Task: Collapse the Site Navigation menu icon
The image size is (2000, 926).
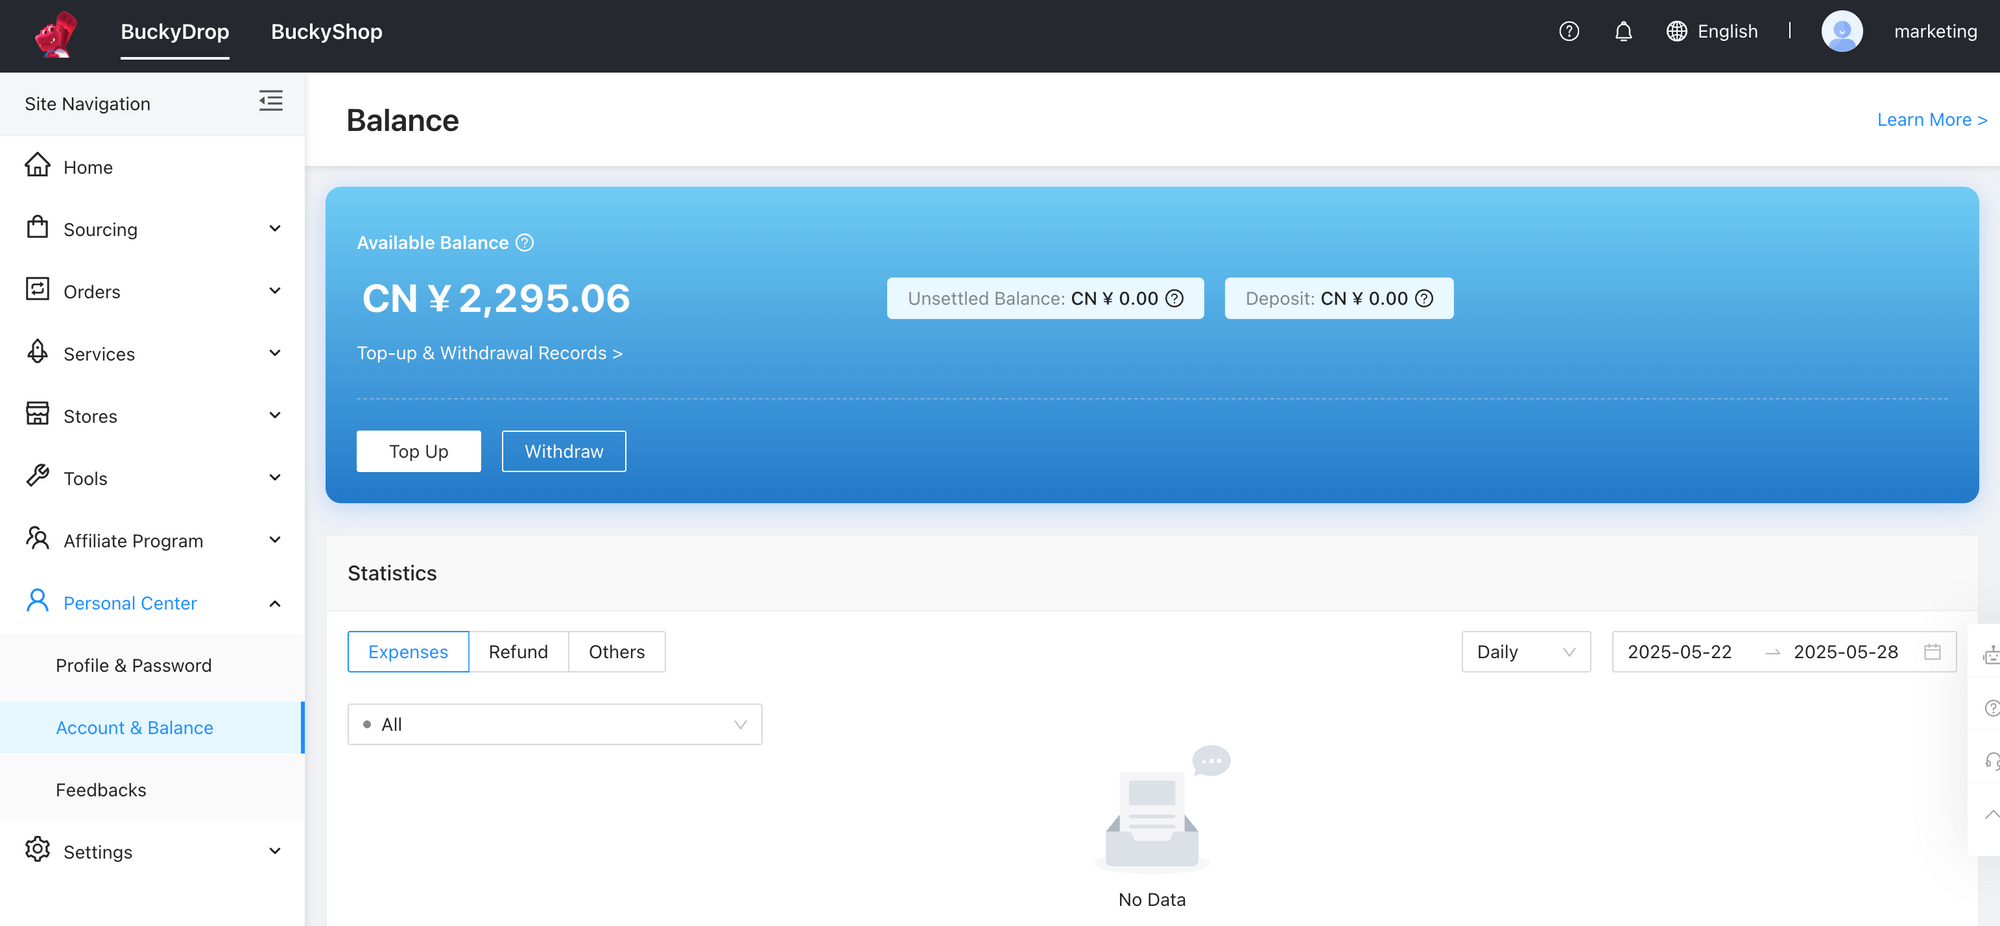Action: pos(271,101)
